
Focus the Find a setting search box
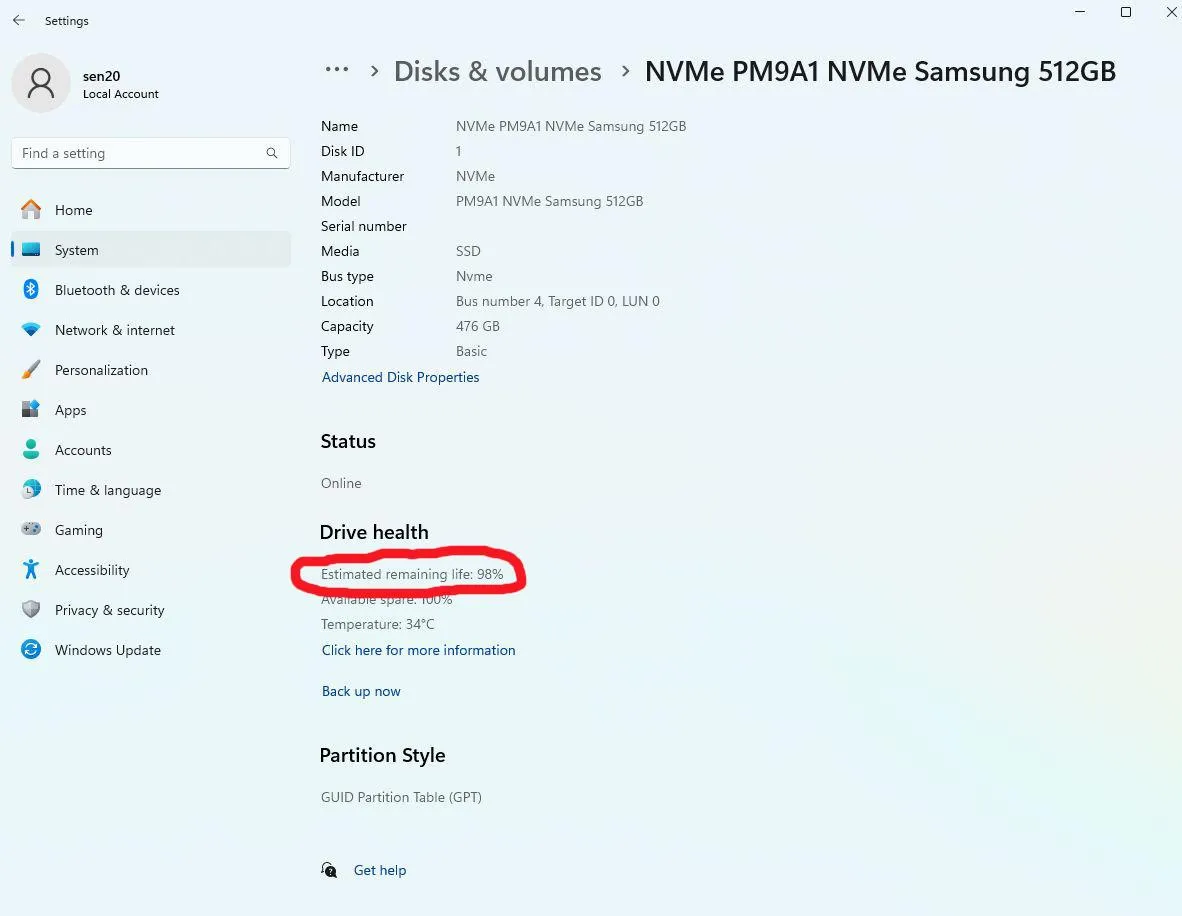pos(151,153)
